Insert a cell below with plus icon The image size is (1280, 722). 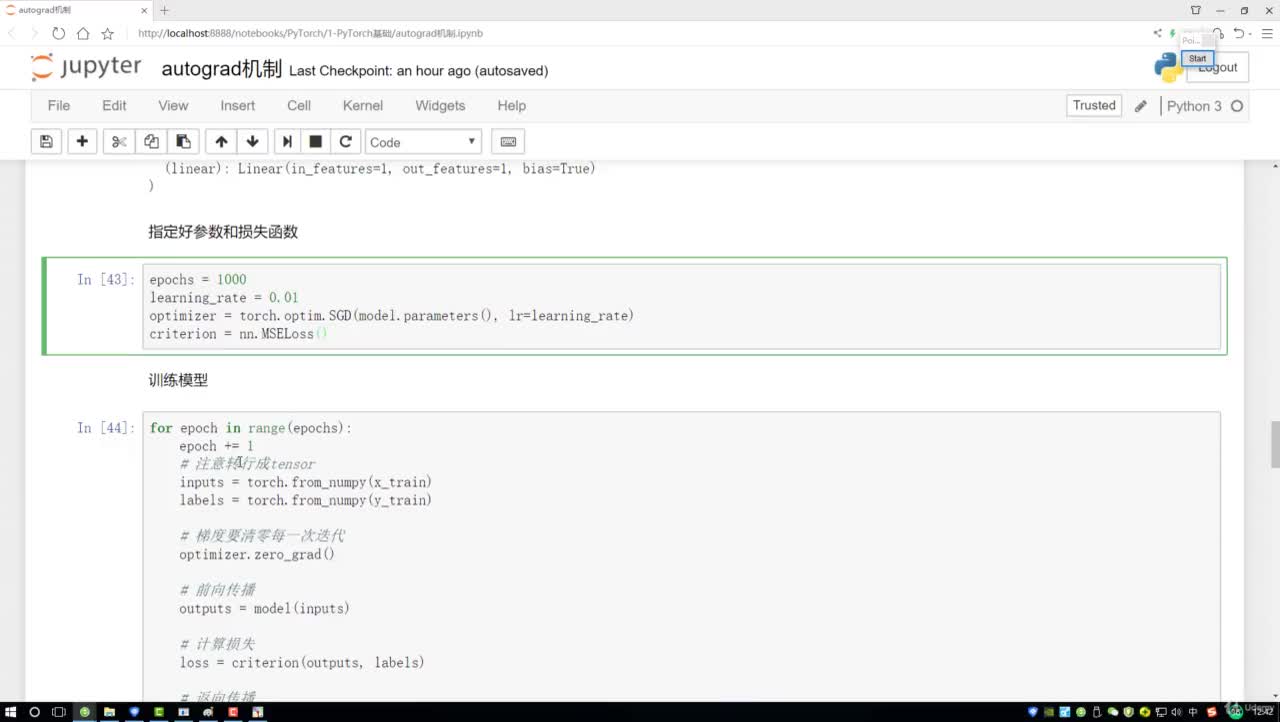(x=82, y=142)
